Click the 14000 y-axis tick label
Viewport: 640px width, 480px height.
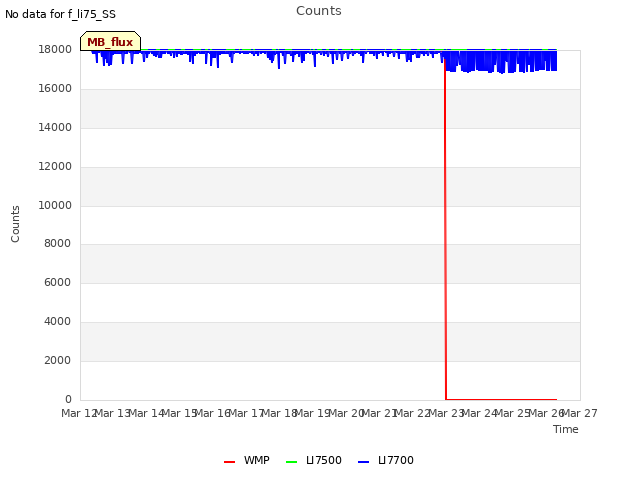point(55,127)
